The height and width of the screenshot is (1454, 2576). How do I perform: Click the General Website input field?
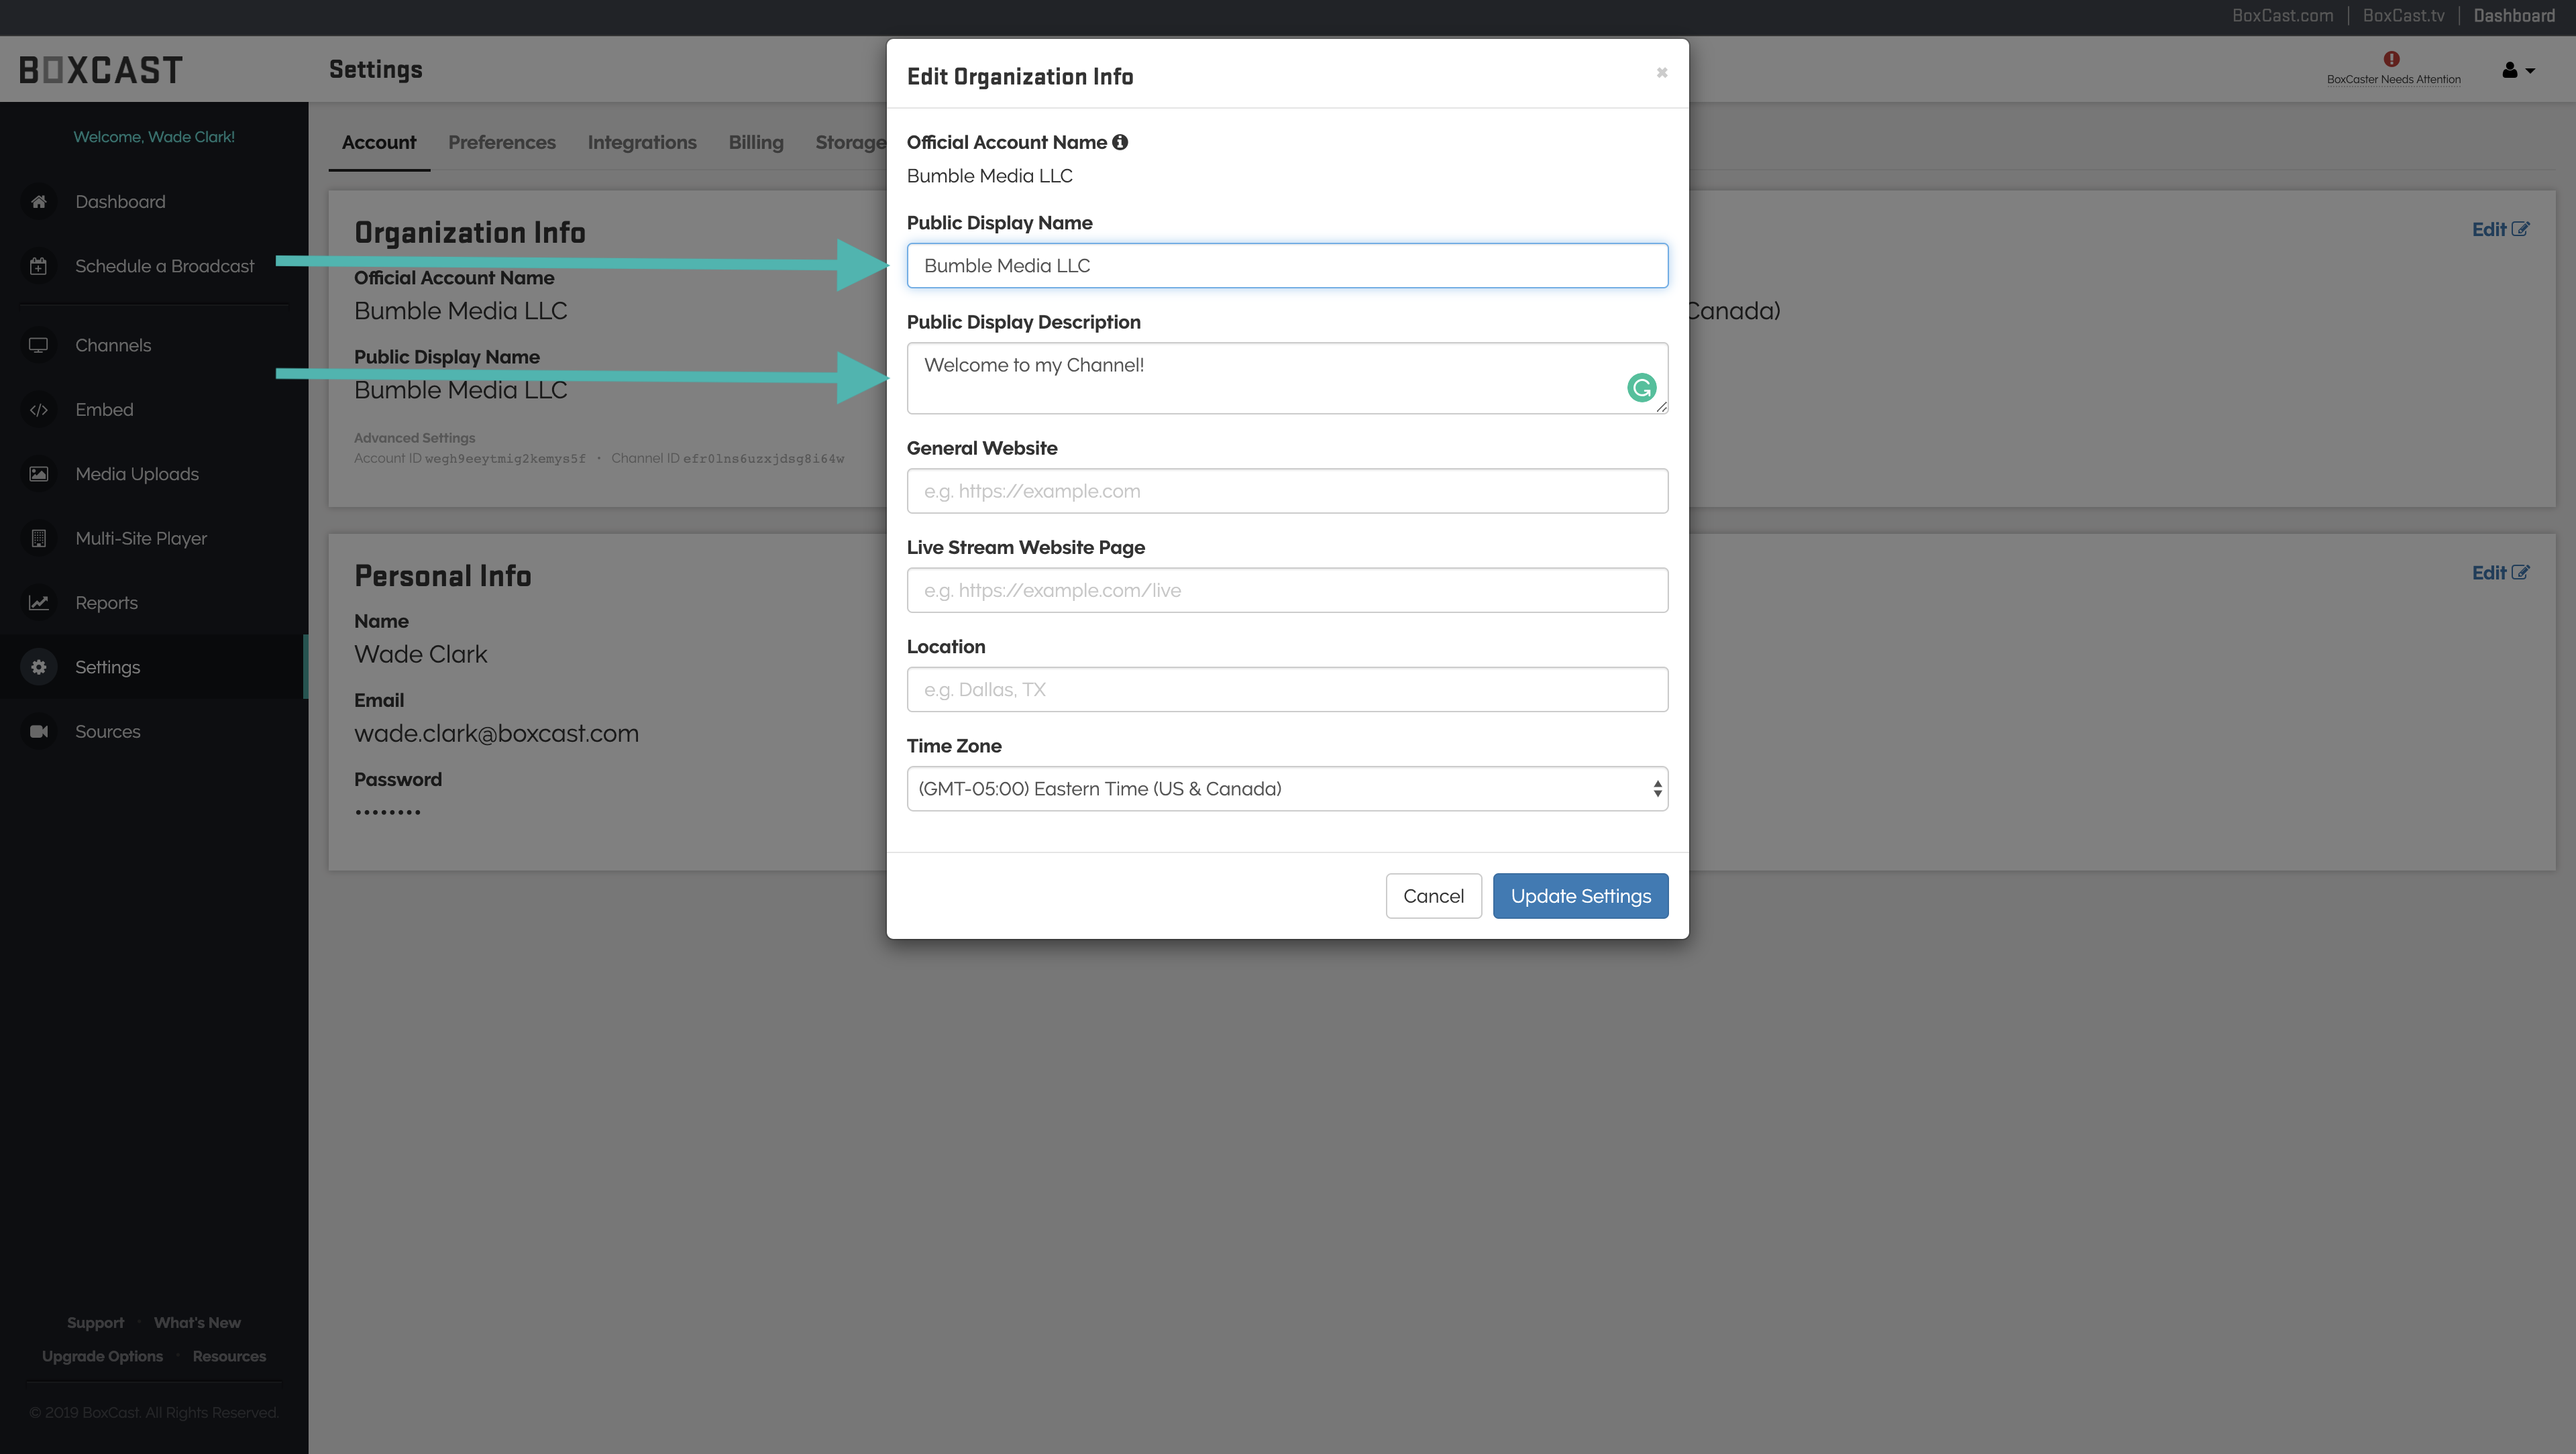coord(1286,491)
